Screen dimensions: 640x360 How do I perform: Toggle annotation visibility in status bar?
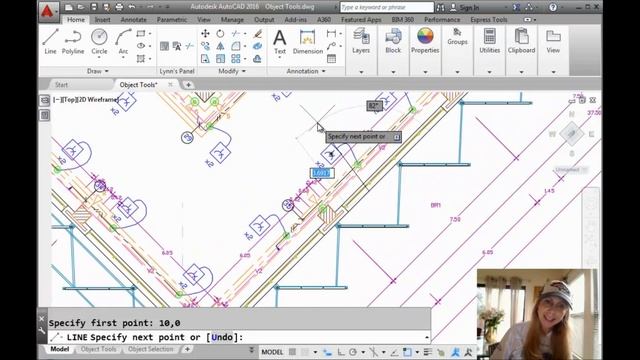click(456, 352)
